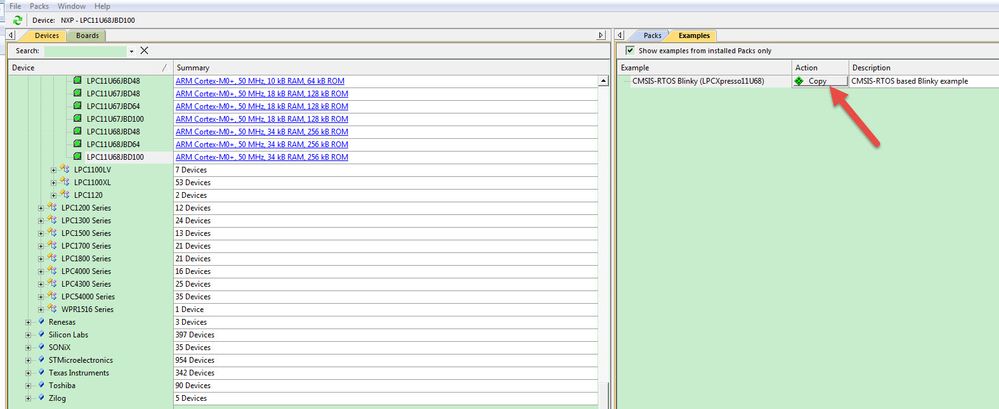Click the Texas Instruments vendor icon
The image size is (999, 409).
pyautogui.click(x=41, y=373)
